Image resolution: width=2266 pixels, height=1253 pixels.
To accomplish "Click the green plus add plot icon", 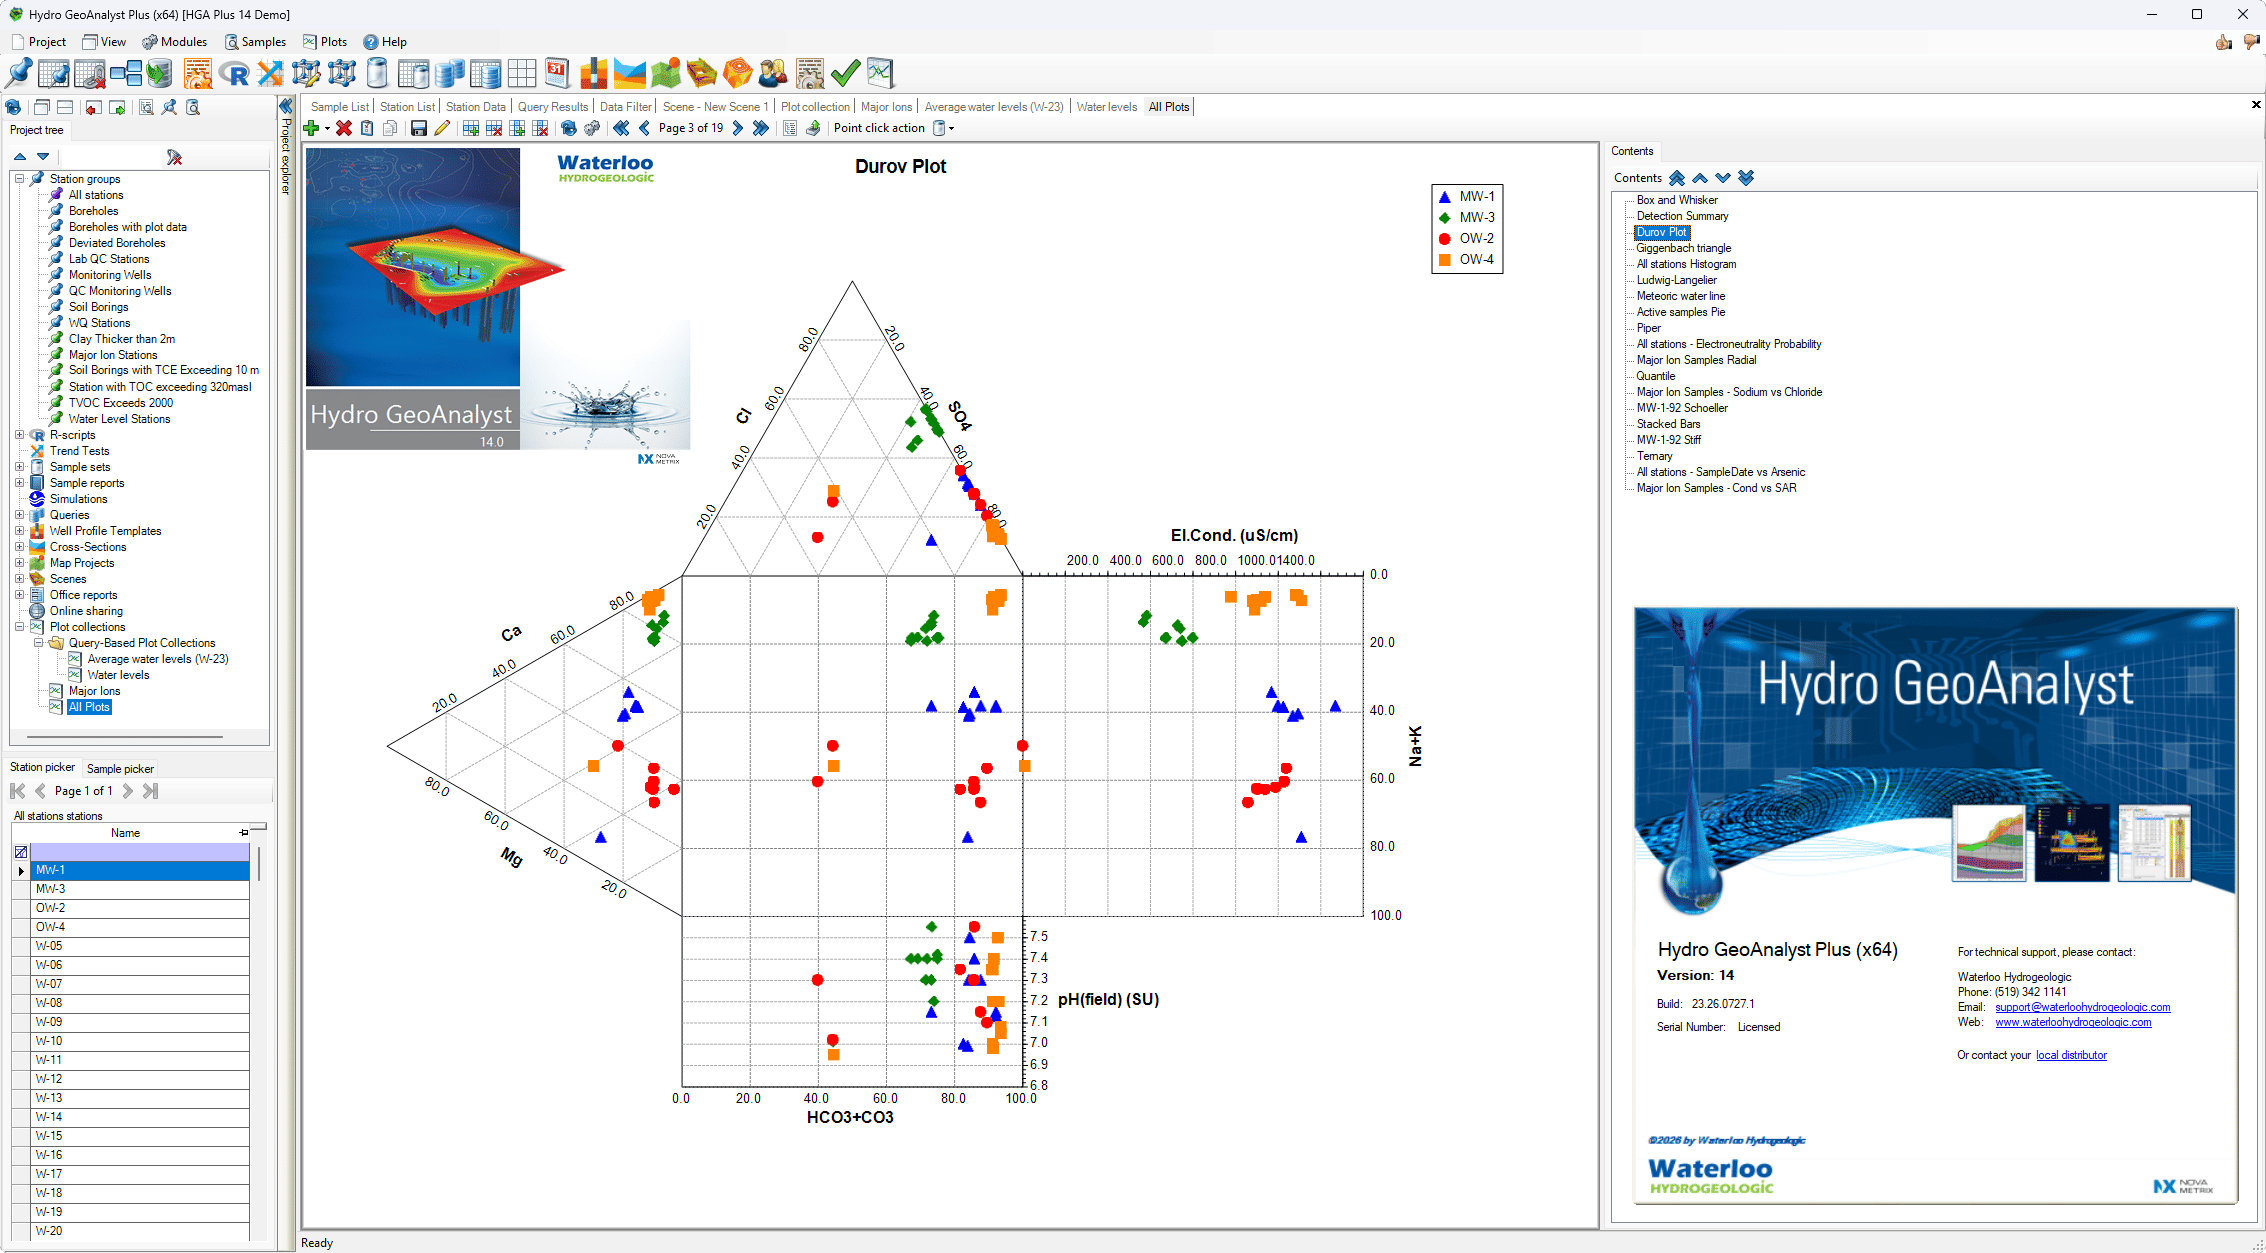I will tap(311, 128).
